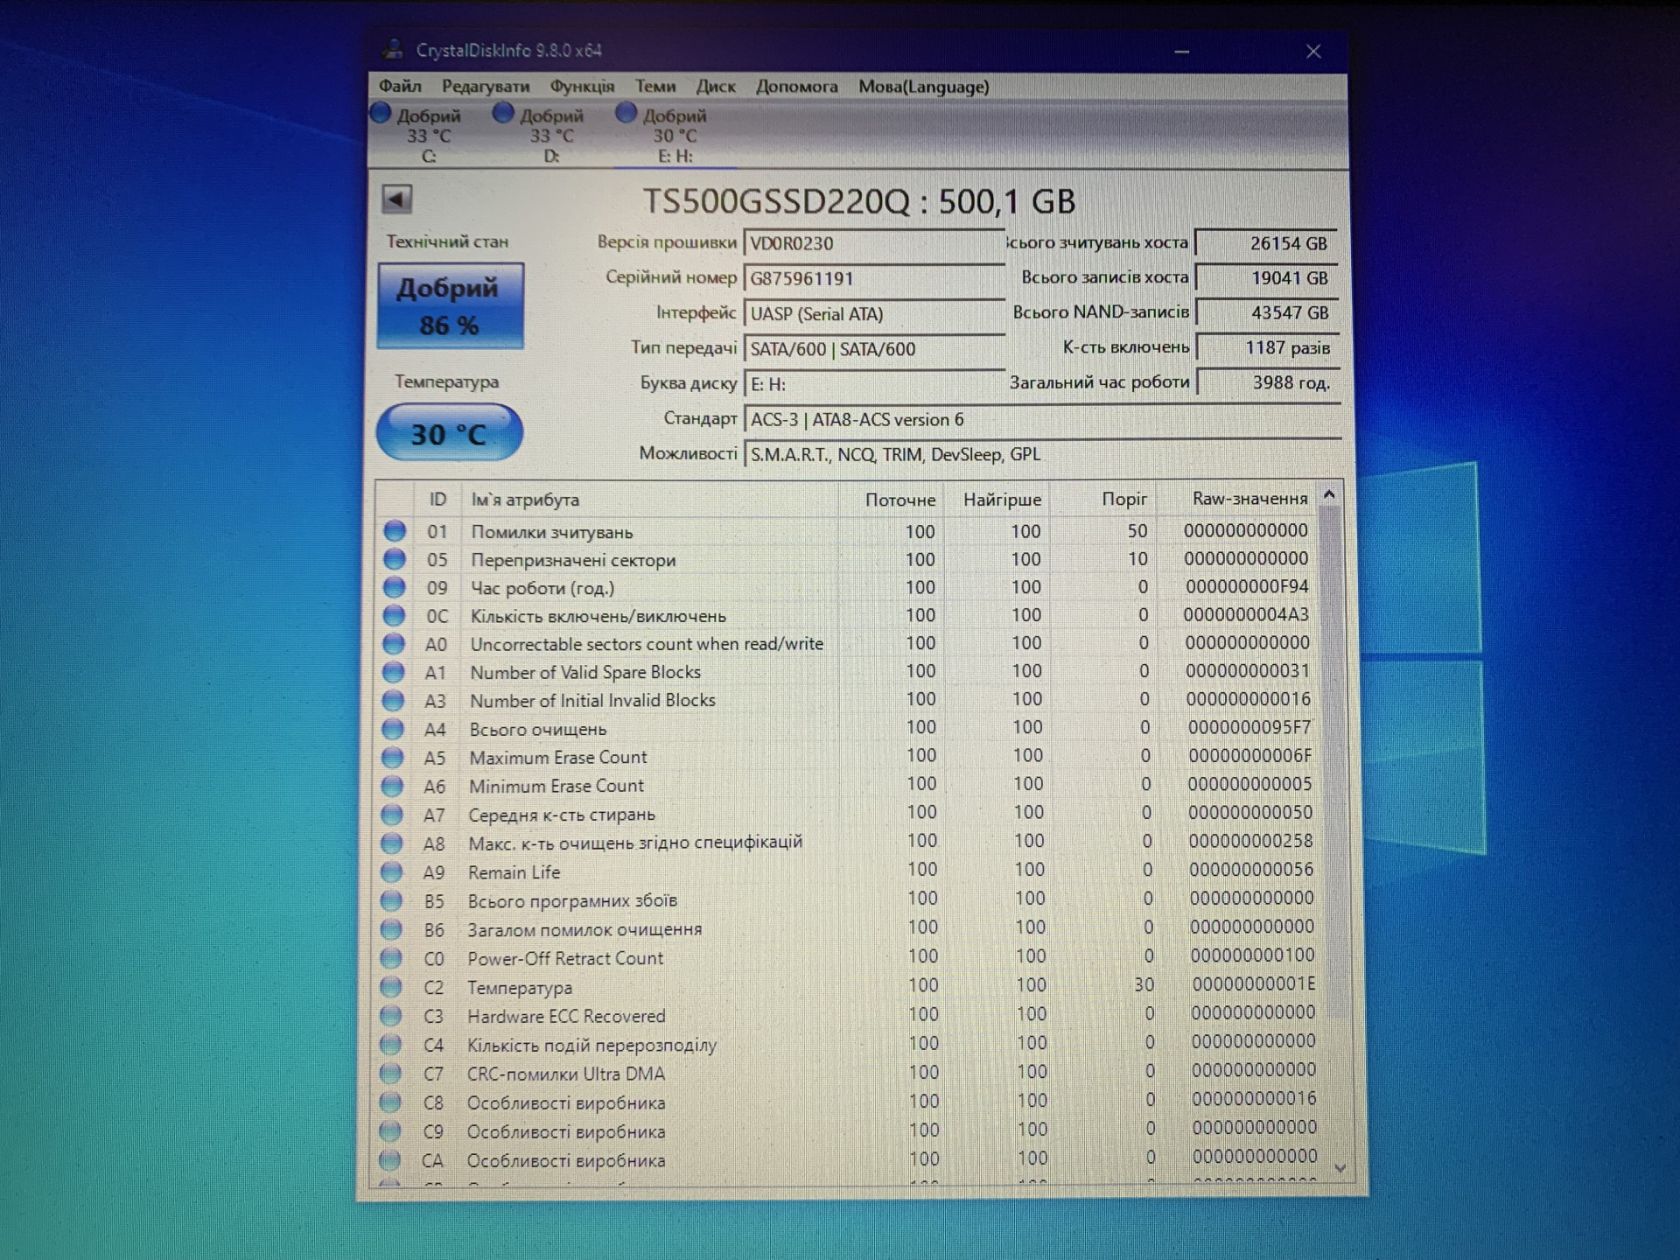Click the status icon of C2 Температура row
This screenshot has width=1680, height=1260.
(x=391, y=987)
